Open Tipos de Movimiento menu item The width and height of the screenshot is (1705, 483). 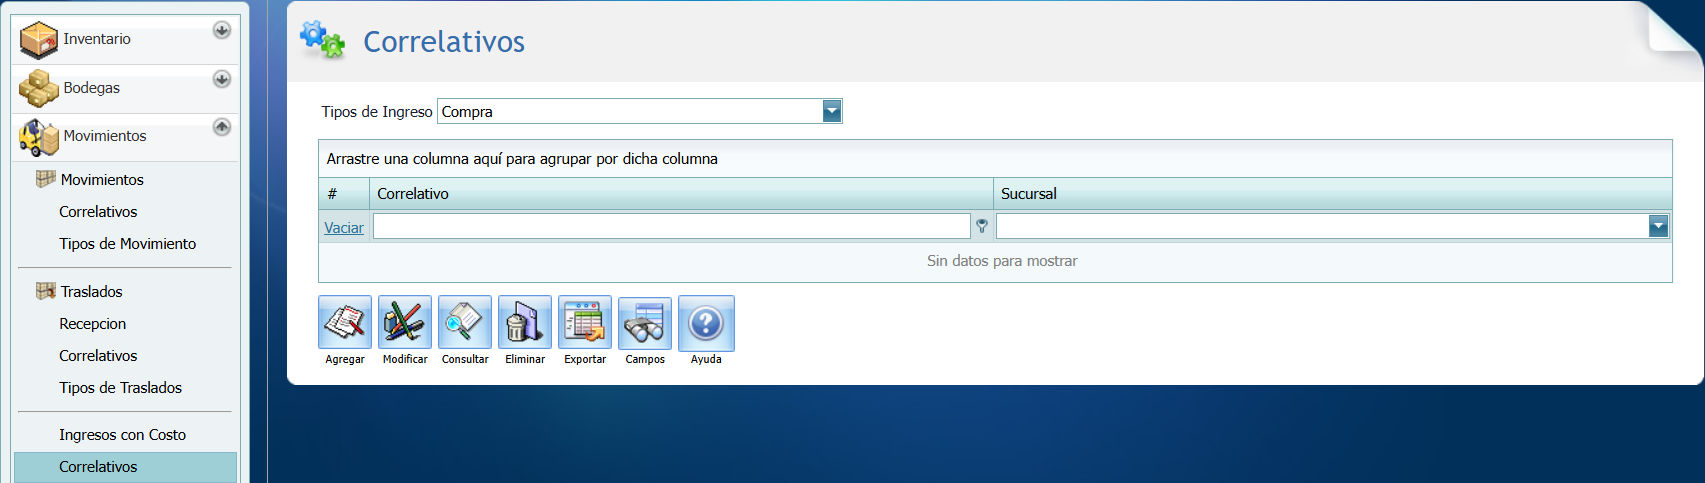pos(127,244)
